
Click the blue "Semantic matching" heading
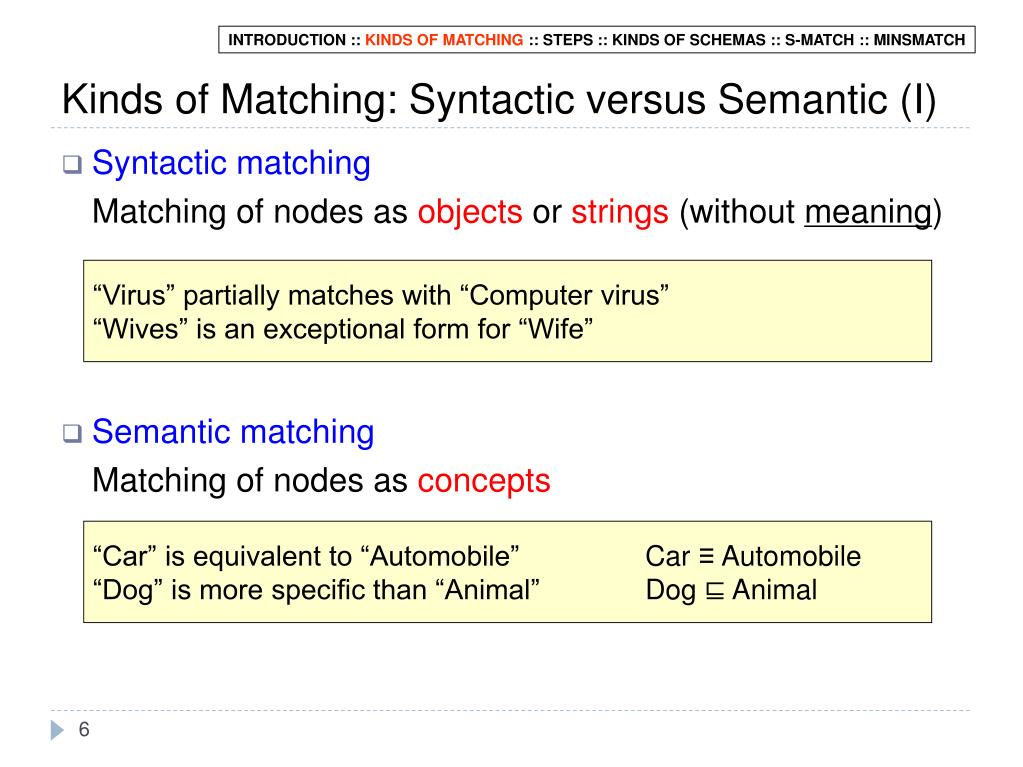click(x=233, y=432)
